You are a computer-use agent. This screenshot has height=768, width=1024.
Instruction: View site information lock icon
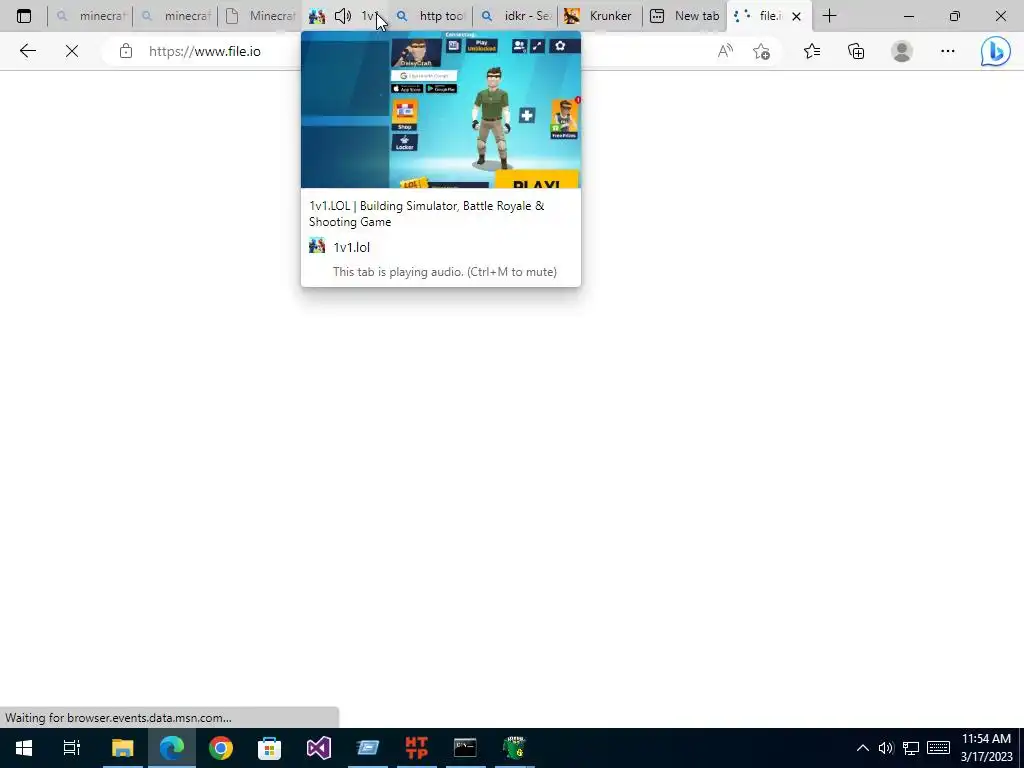[x=126, y=51]
